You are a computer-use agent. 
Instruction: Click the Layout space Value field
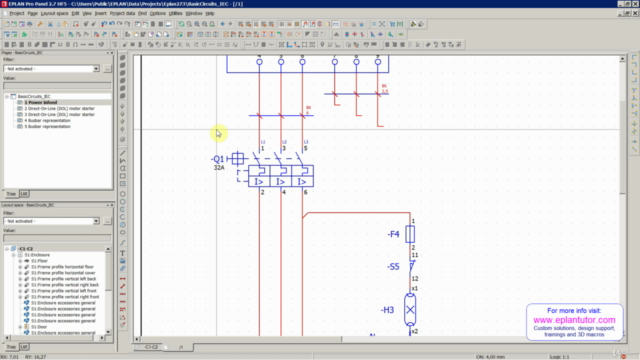click(57, 238)
